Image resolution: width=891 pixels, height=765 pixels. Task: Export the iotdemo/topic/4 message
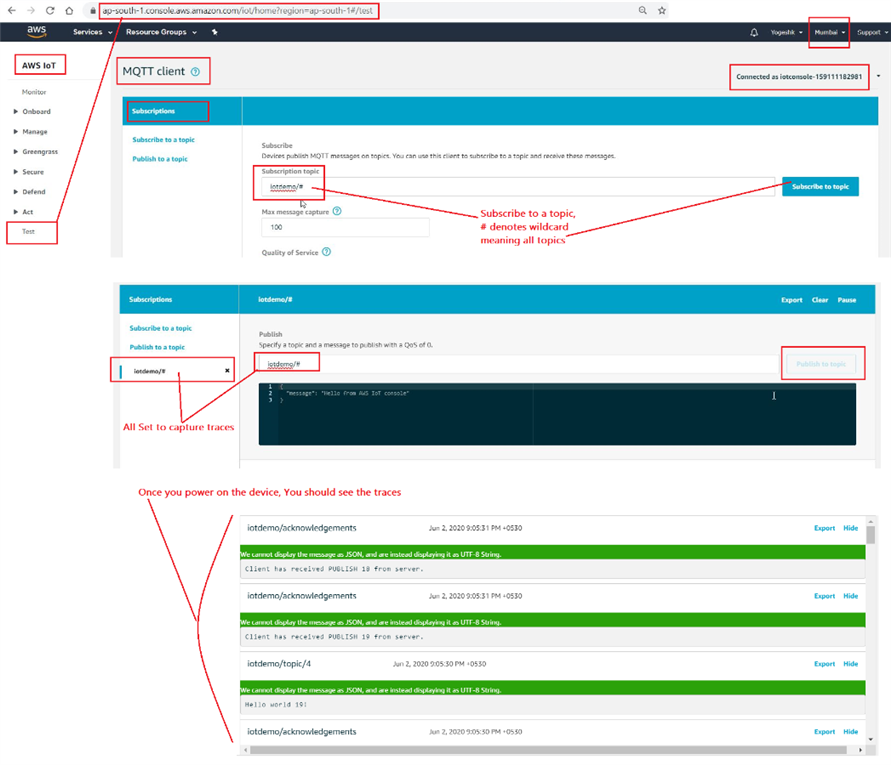(825, 663)
